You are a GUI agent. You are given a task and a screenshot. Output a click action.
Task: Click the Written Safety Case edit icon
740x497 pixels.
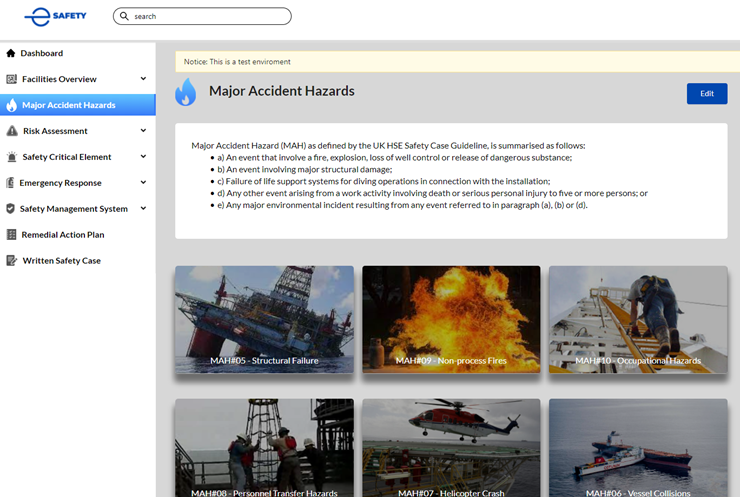pos(11,261)
